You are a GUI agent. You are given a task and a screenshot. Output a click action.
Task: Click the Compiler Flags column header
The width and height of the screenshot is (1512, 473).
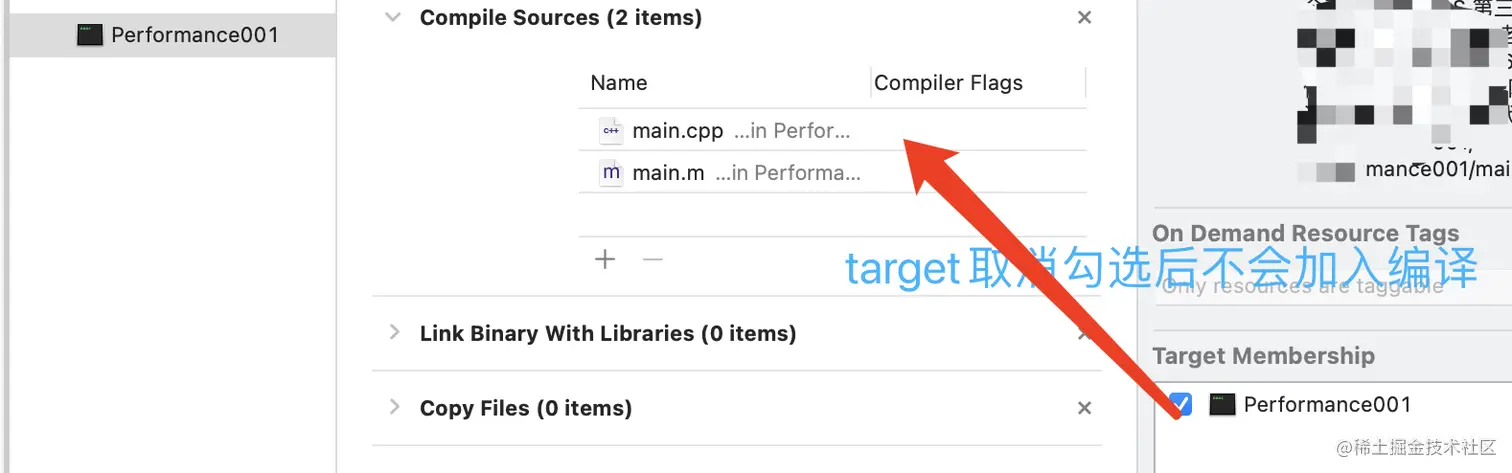pyautogui.click(x=948, y=83)
